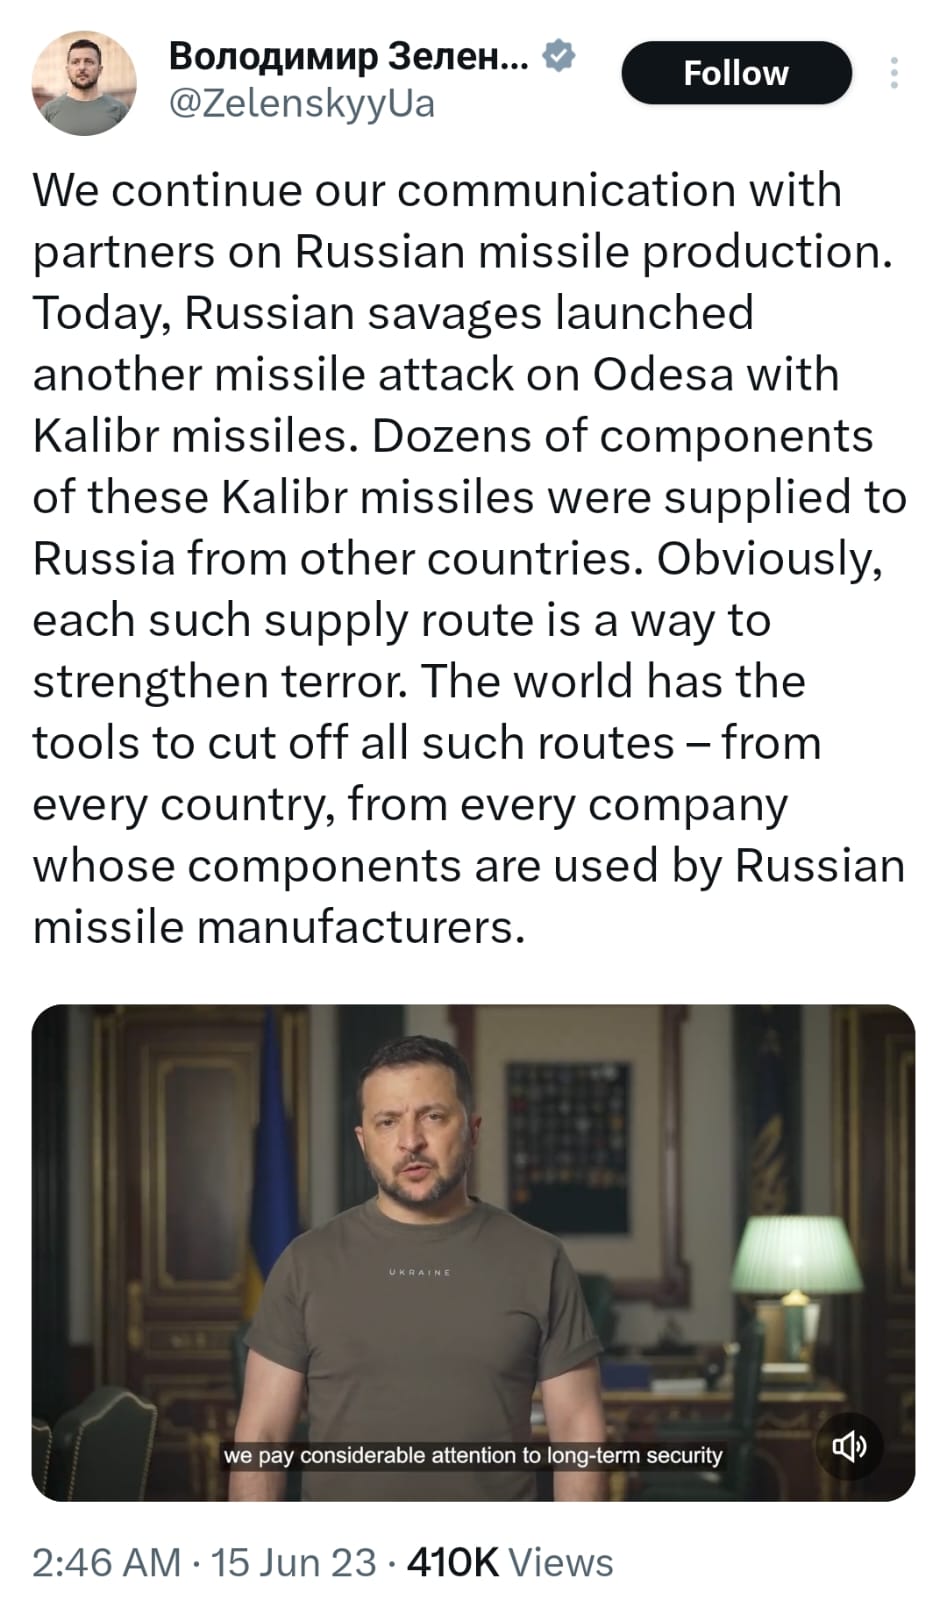Play the embedded video of the speaker
Screen dimensions: 947x1600
click(x=473, y=1252)
